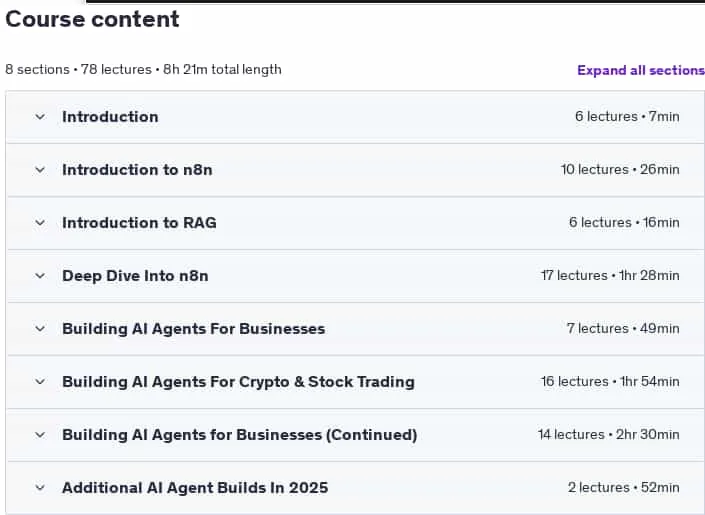The width and height of the screenshot is (705, 515).
Task: Click the 17 lectures • 1hr 28min label
Action: [x=610, y=275]
